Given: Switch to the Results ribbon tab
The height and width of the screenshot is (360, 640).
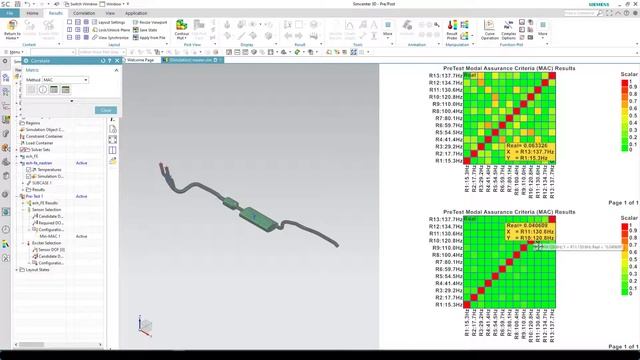Looking at the screenshot, I should pyautogui.click(x=56, y=13).
